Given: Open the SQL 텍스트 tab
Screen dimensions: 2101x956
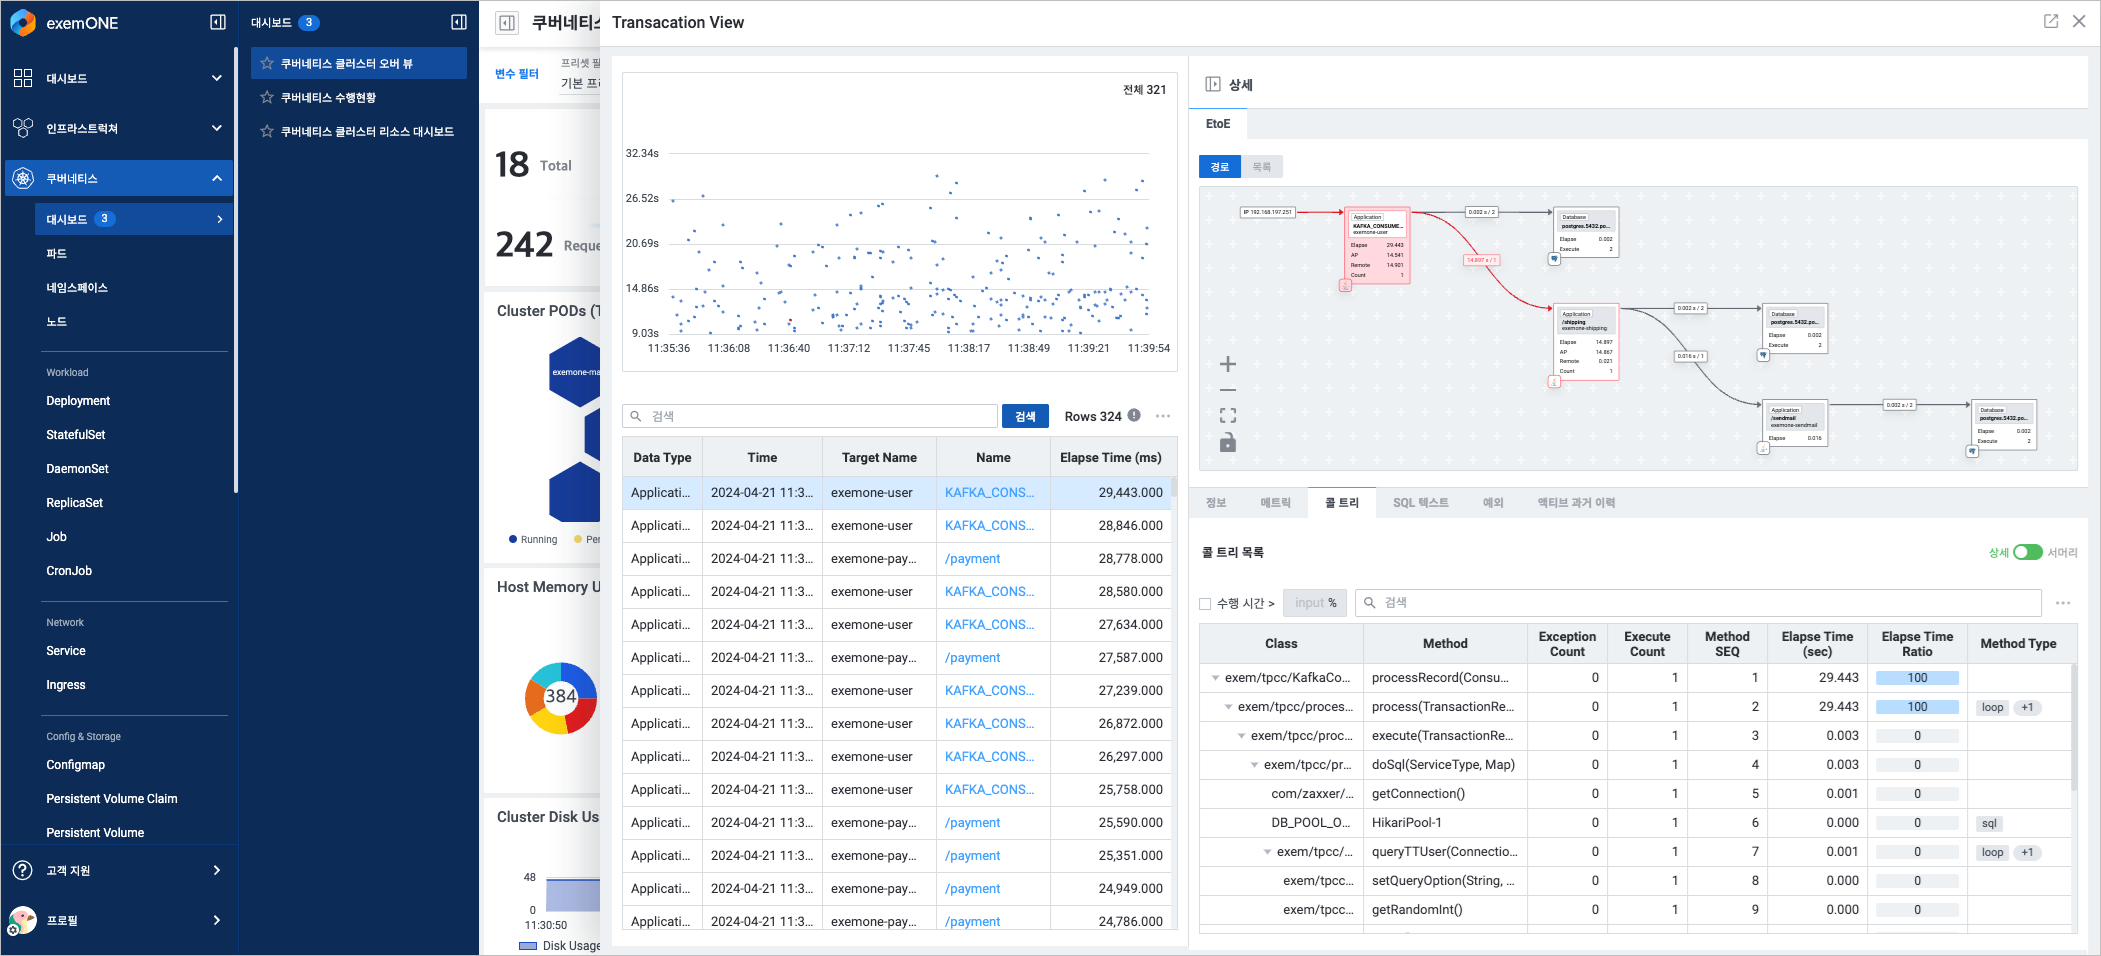Looking at the screenshot, I should tap(1420, 502).
